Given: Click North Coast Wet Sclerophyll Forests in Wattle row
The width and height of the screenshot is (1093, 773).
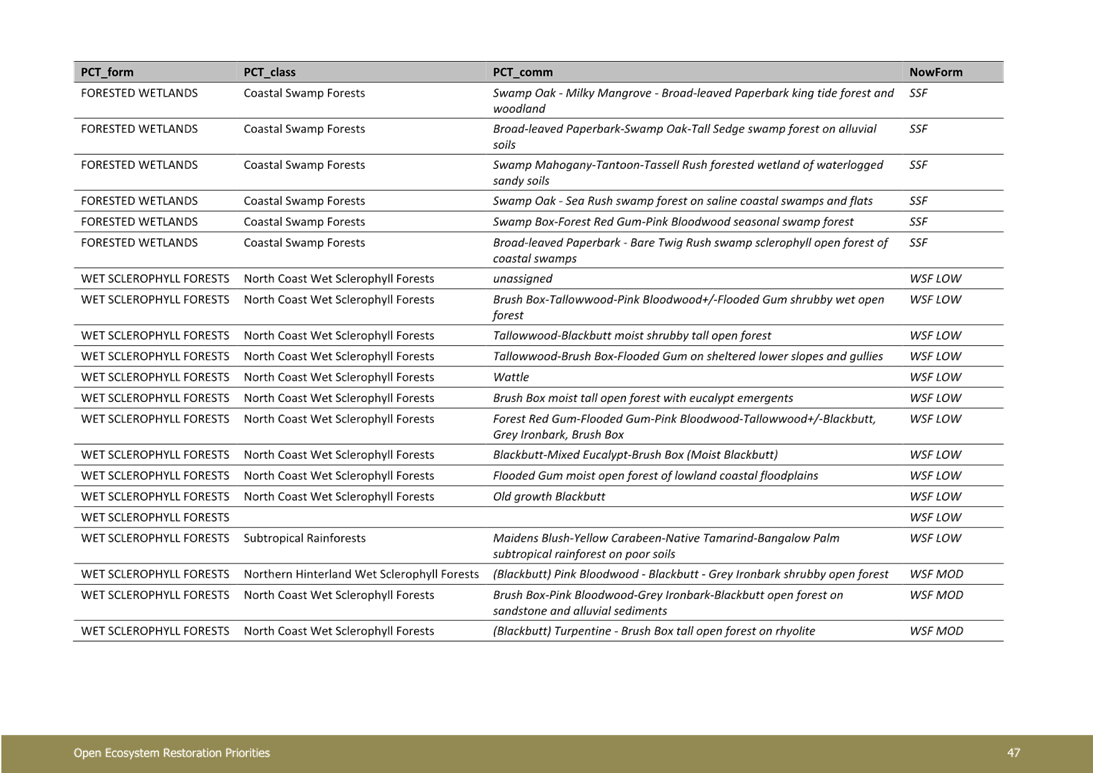Looking at the screenshot, I should (x=339, y=377).
